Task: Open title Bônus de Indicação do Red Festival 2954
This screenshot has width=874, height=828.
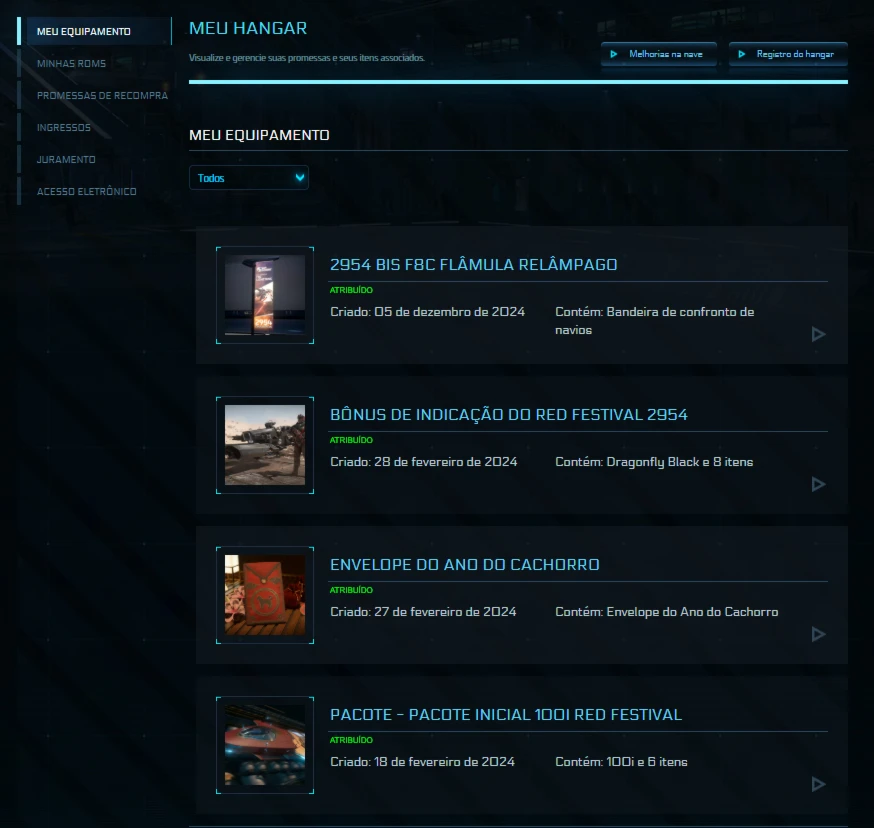Action: (x=508, y=414)
